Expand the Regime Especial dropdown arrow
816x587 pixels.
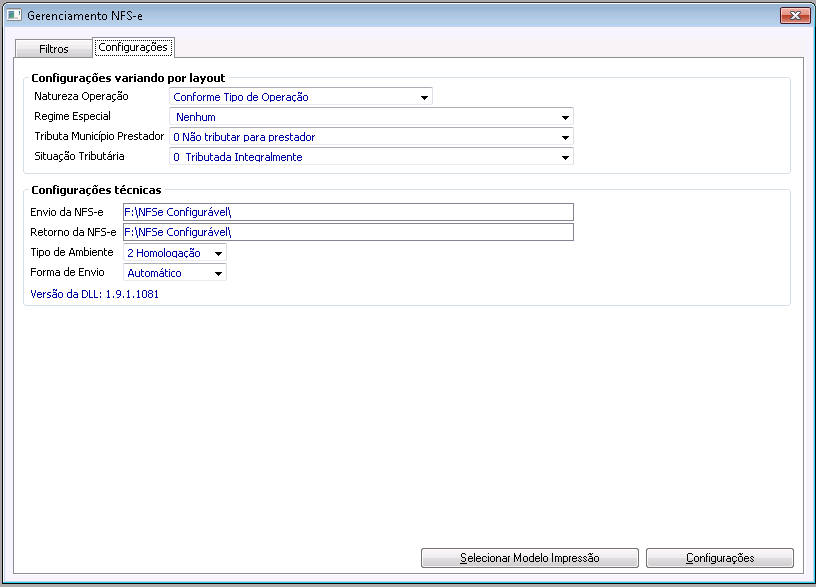tap(566, 118)
